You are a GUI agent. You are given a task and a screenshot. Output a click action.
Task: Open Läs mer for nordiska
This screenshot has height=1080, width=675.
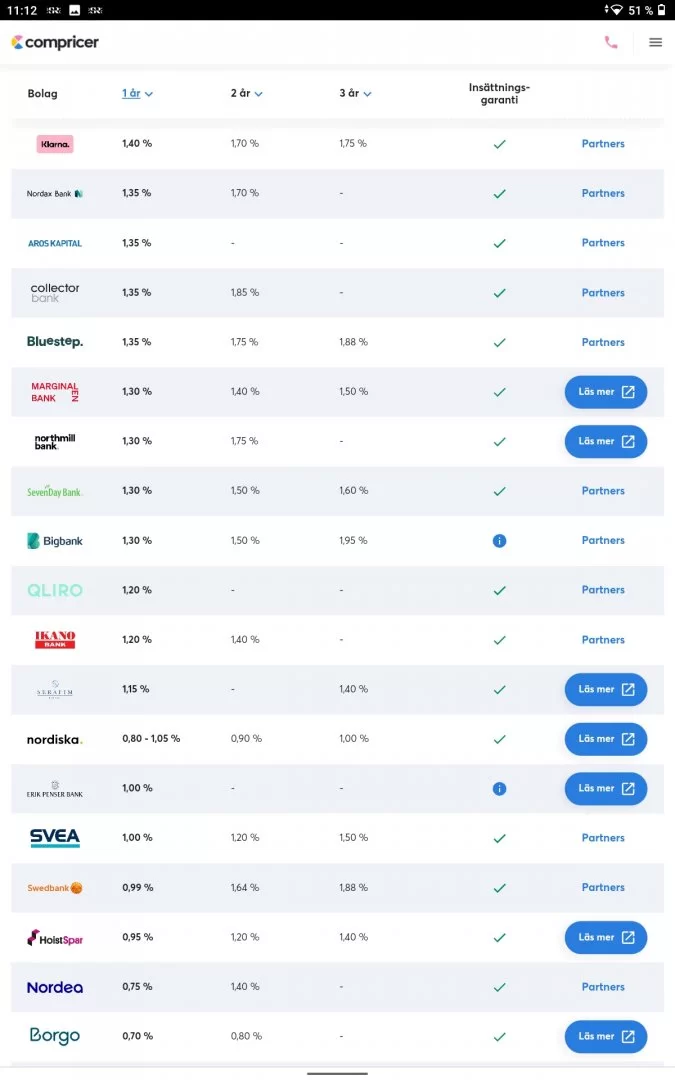(x=605, y=739)
